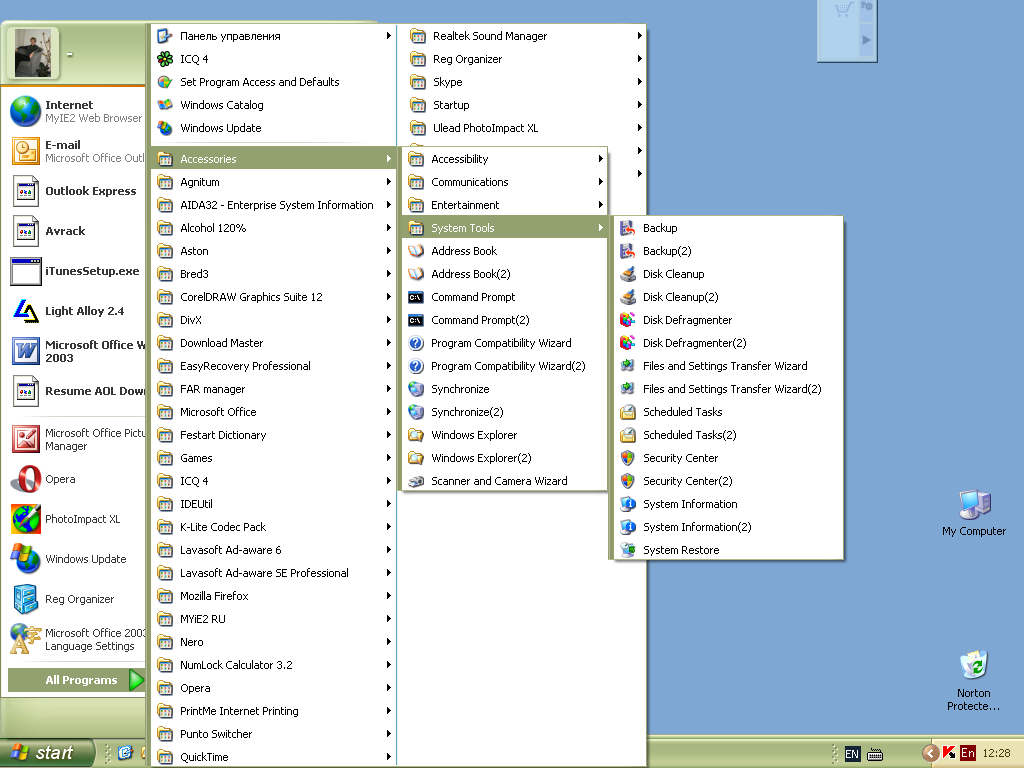
Task: Run Synchronize(2) from Accessories
Action: (x=505, y=412)
